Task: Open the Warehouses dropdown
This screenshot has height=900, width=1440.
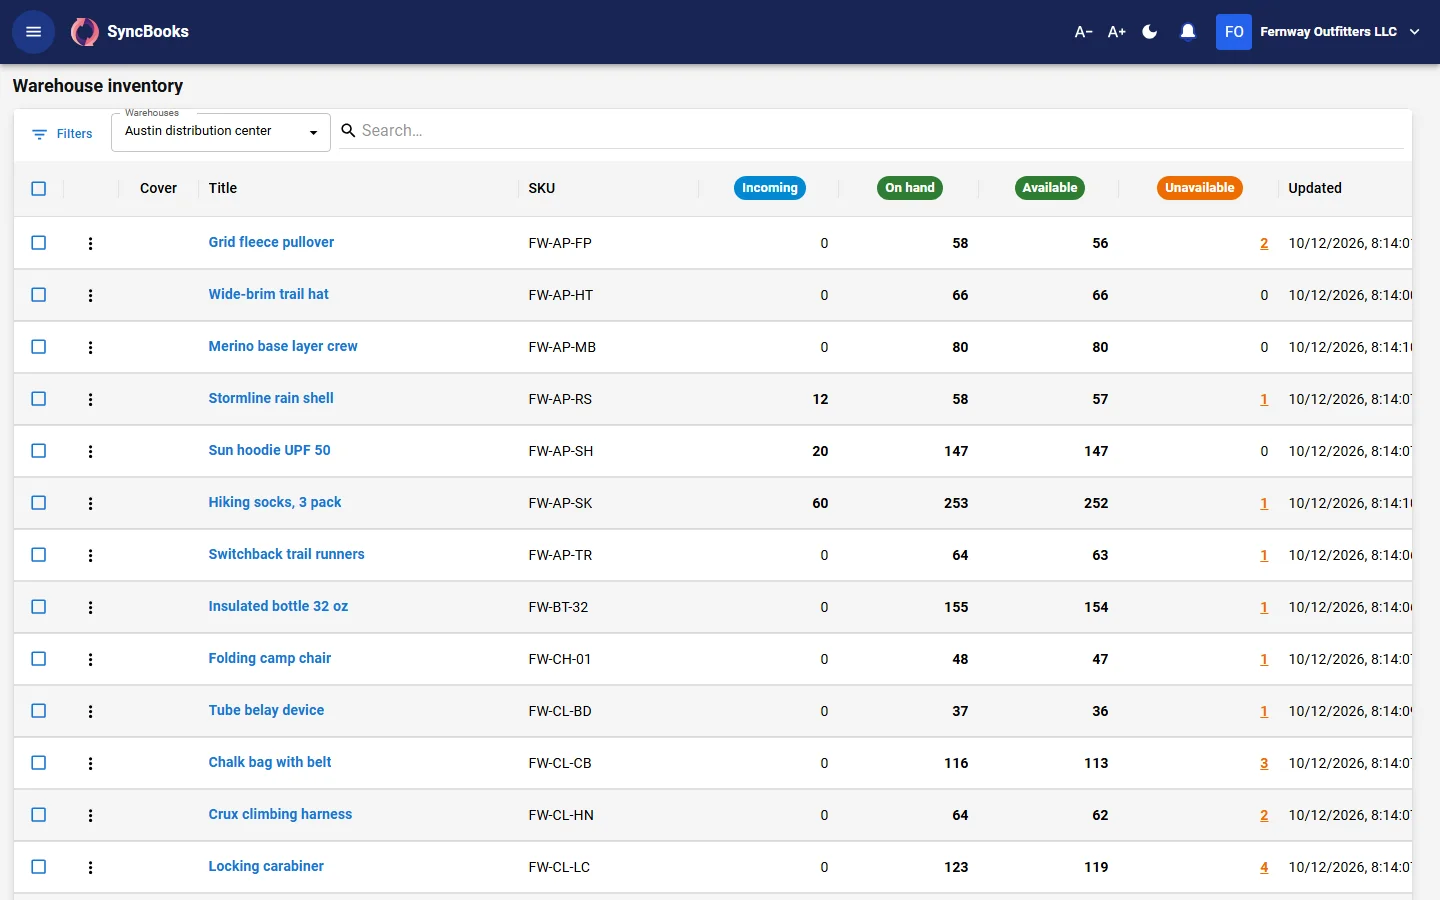Action: [x=221, y=132]
